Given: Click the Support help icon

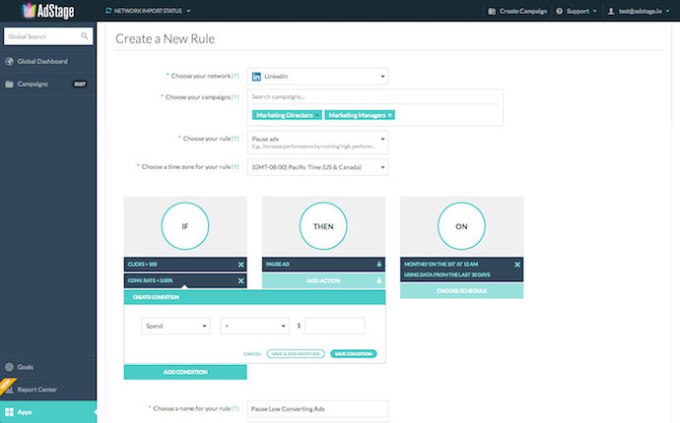Looking at the screenshot, I should coord(559,11).
